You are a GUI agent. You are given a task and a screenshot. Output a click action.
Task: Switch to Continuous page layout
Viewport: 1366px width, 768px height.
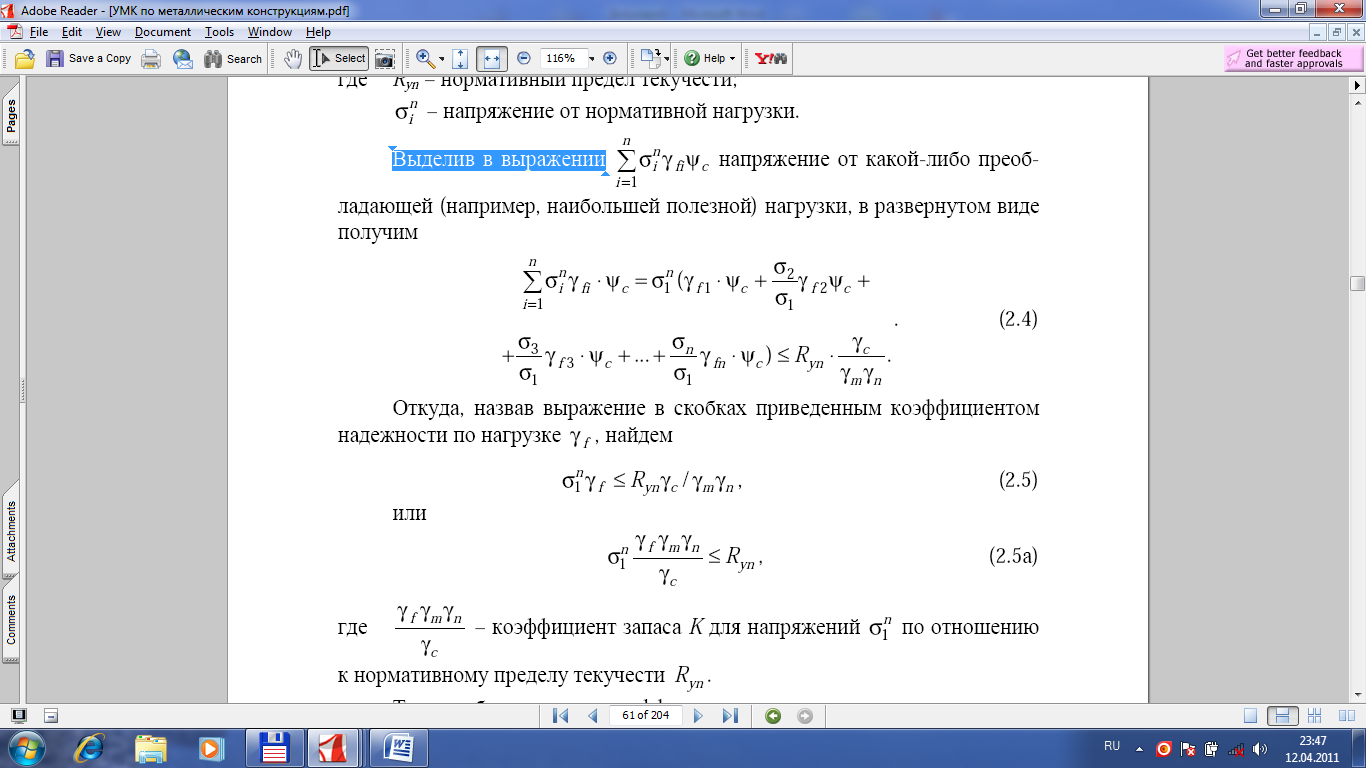pos(1282,715)
